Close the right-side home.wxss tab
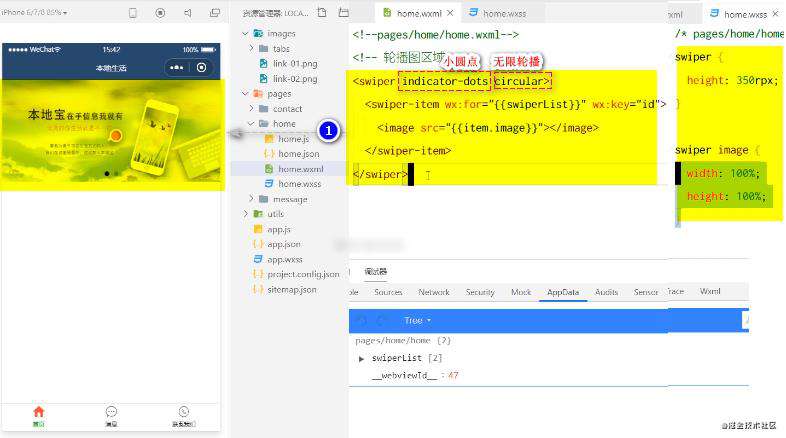Screen dimensions: 786x438 775,14
